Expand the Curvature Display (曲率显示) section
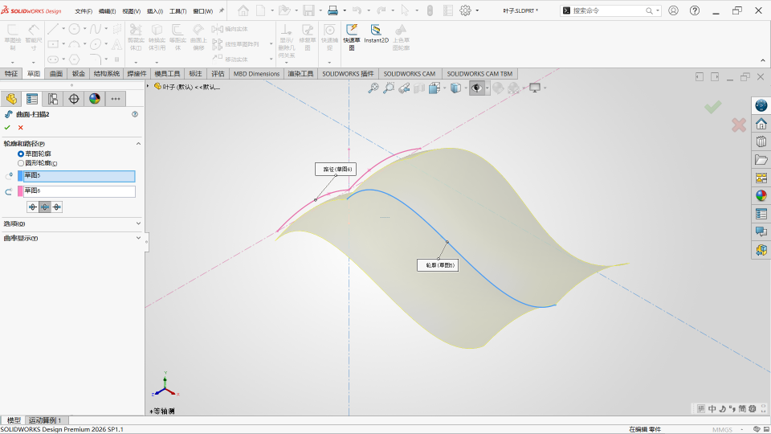 (138, 238)
